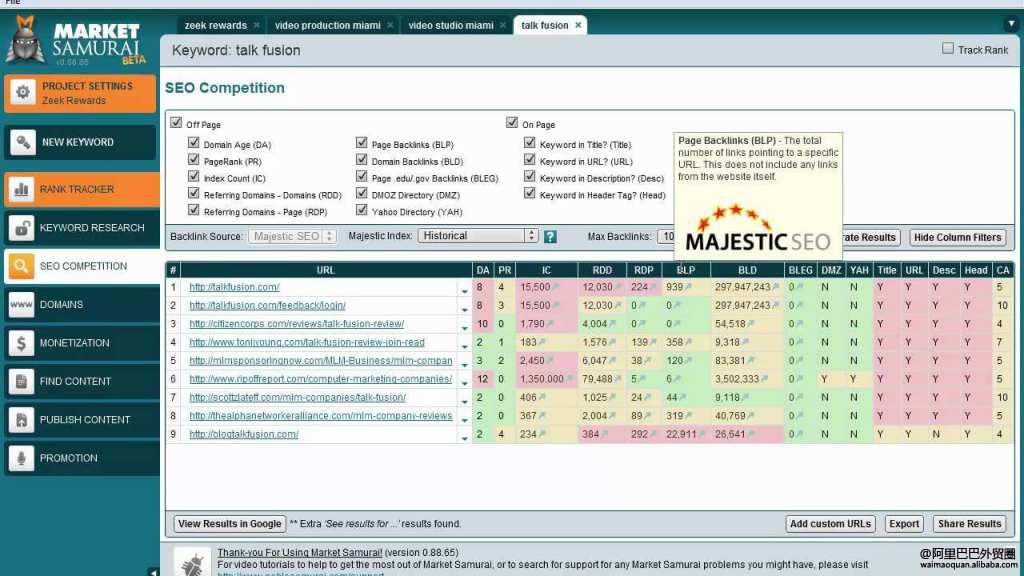Image resolution: width=1024 pixels, height=576 pixels.
Task: Sort the table by BLD column header
Action: pos(747,270)
